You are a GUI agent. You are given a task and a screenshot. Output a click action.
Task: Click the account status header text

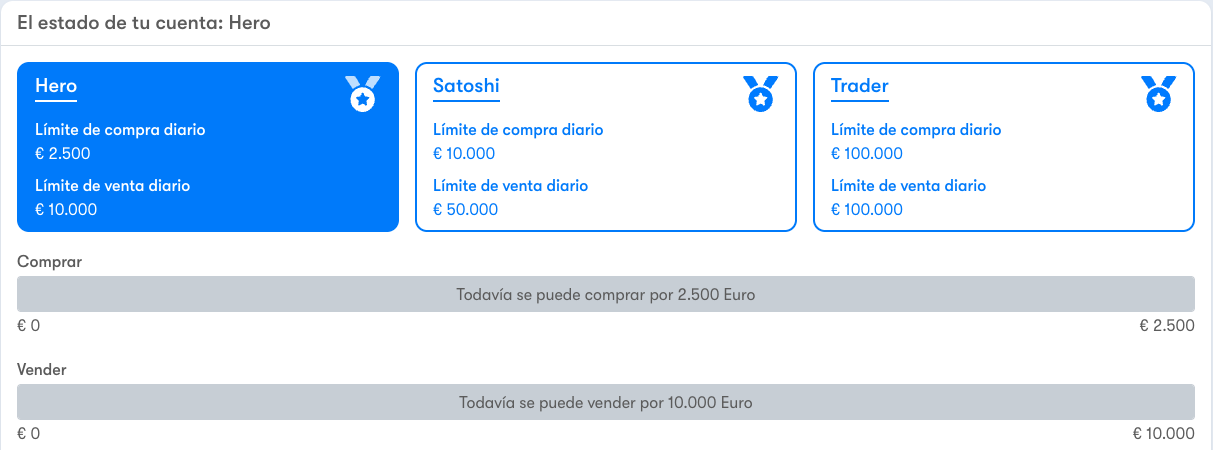[144, 22]
